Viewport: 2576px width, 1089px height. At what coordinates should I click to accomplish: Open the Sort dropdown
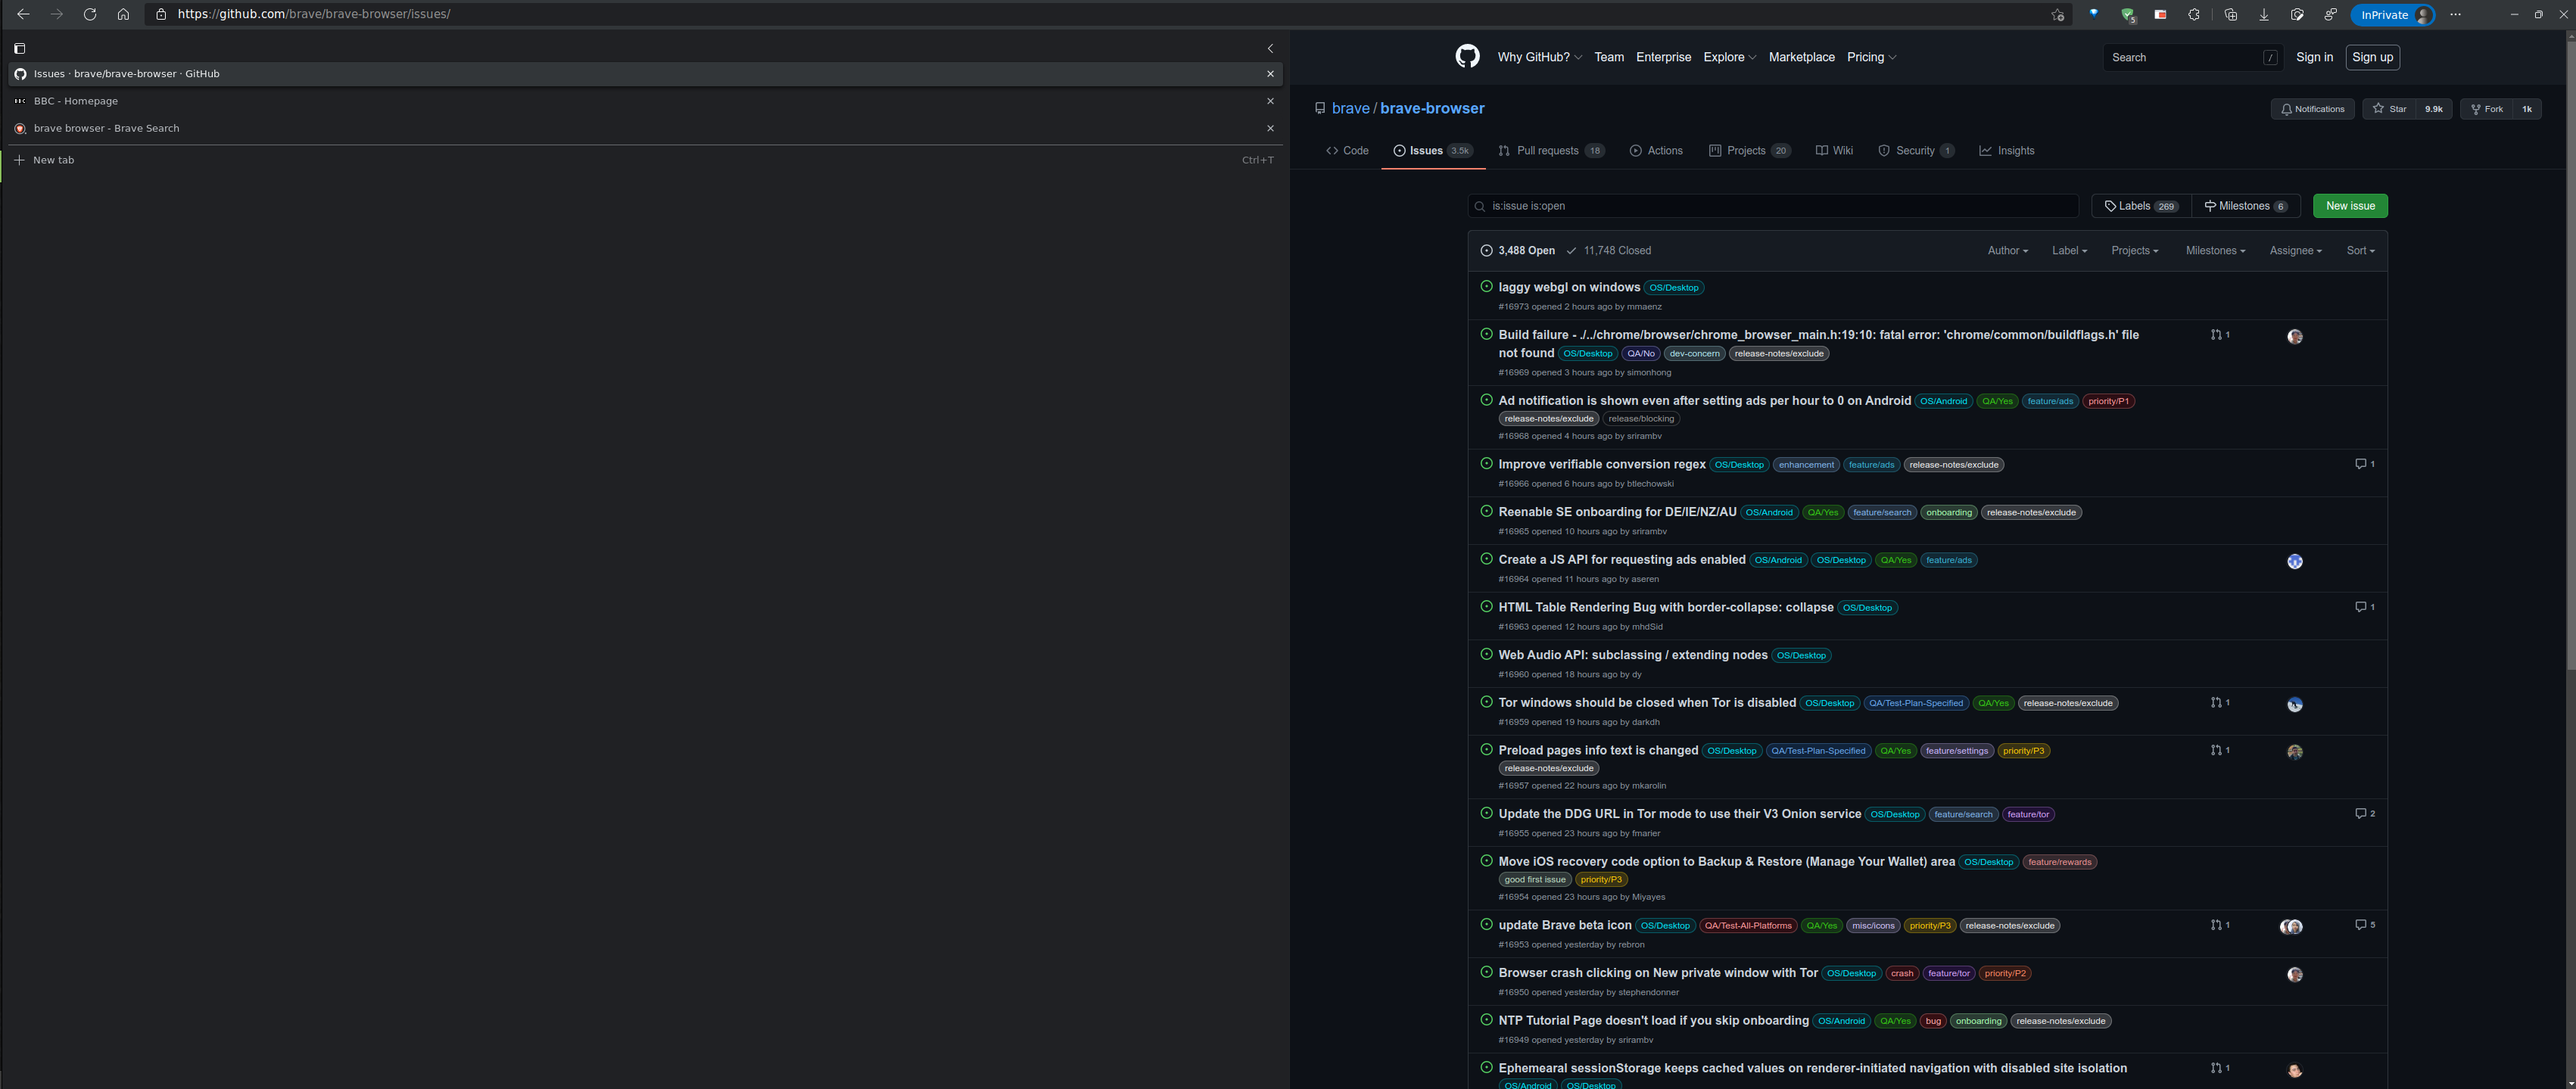(x=2360, y=250)
